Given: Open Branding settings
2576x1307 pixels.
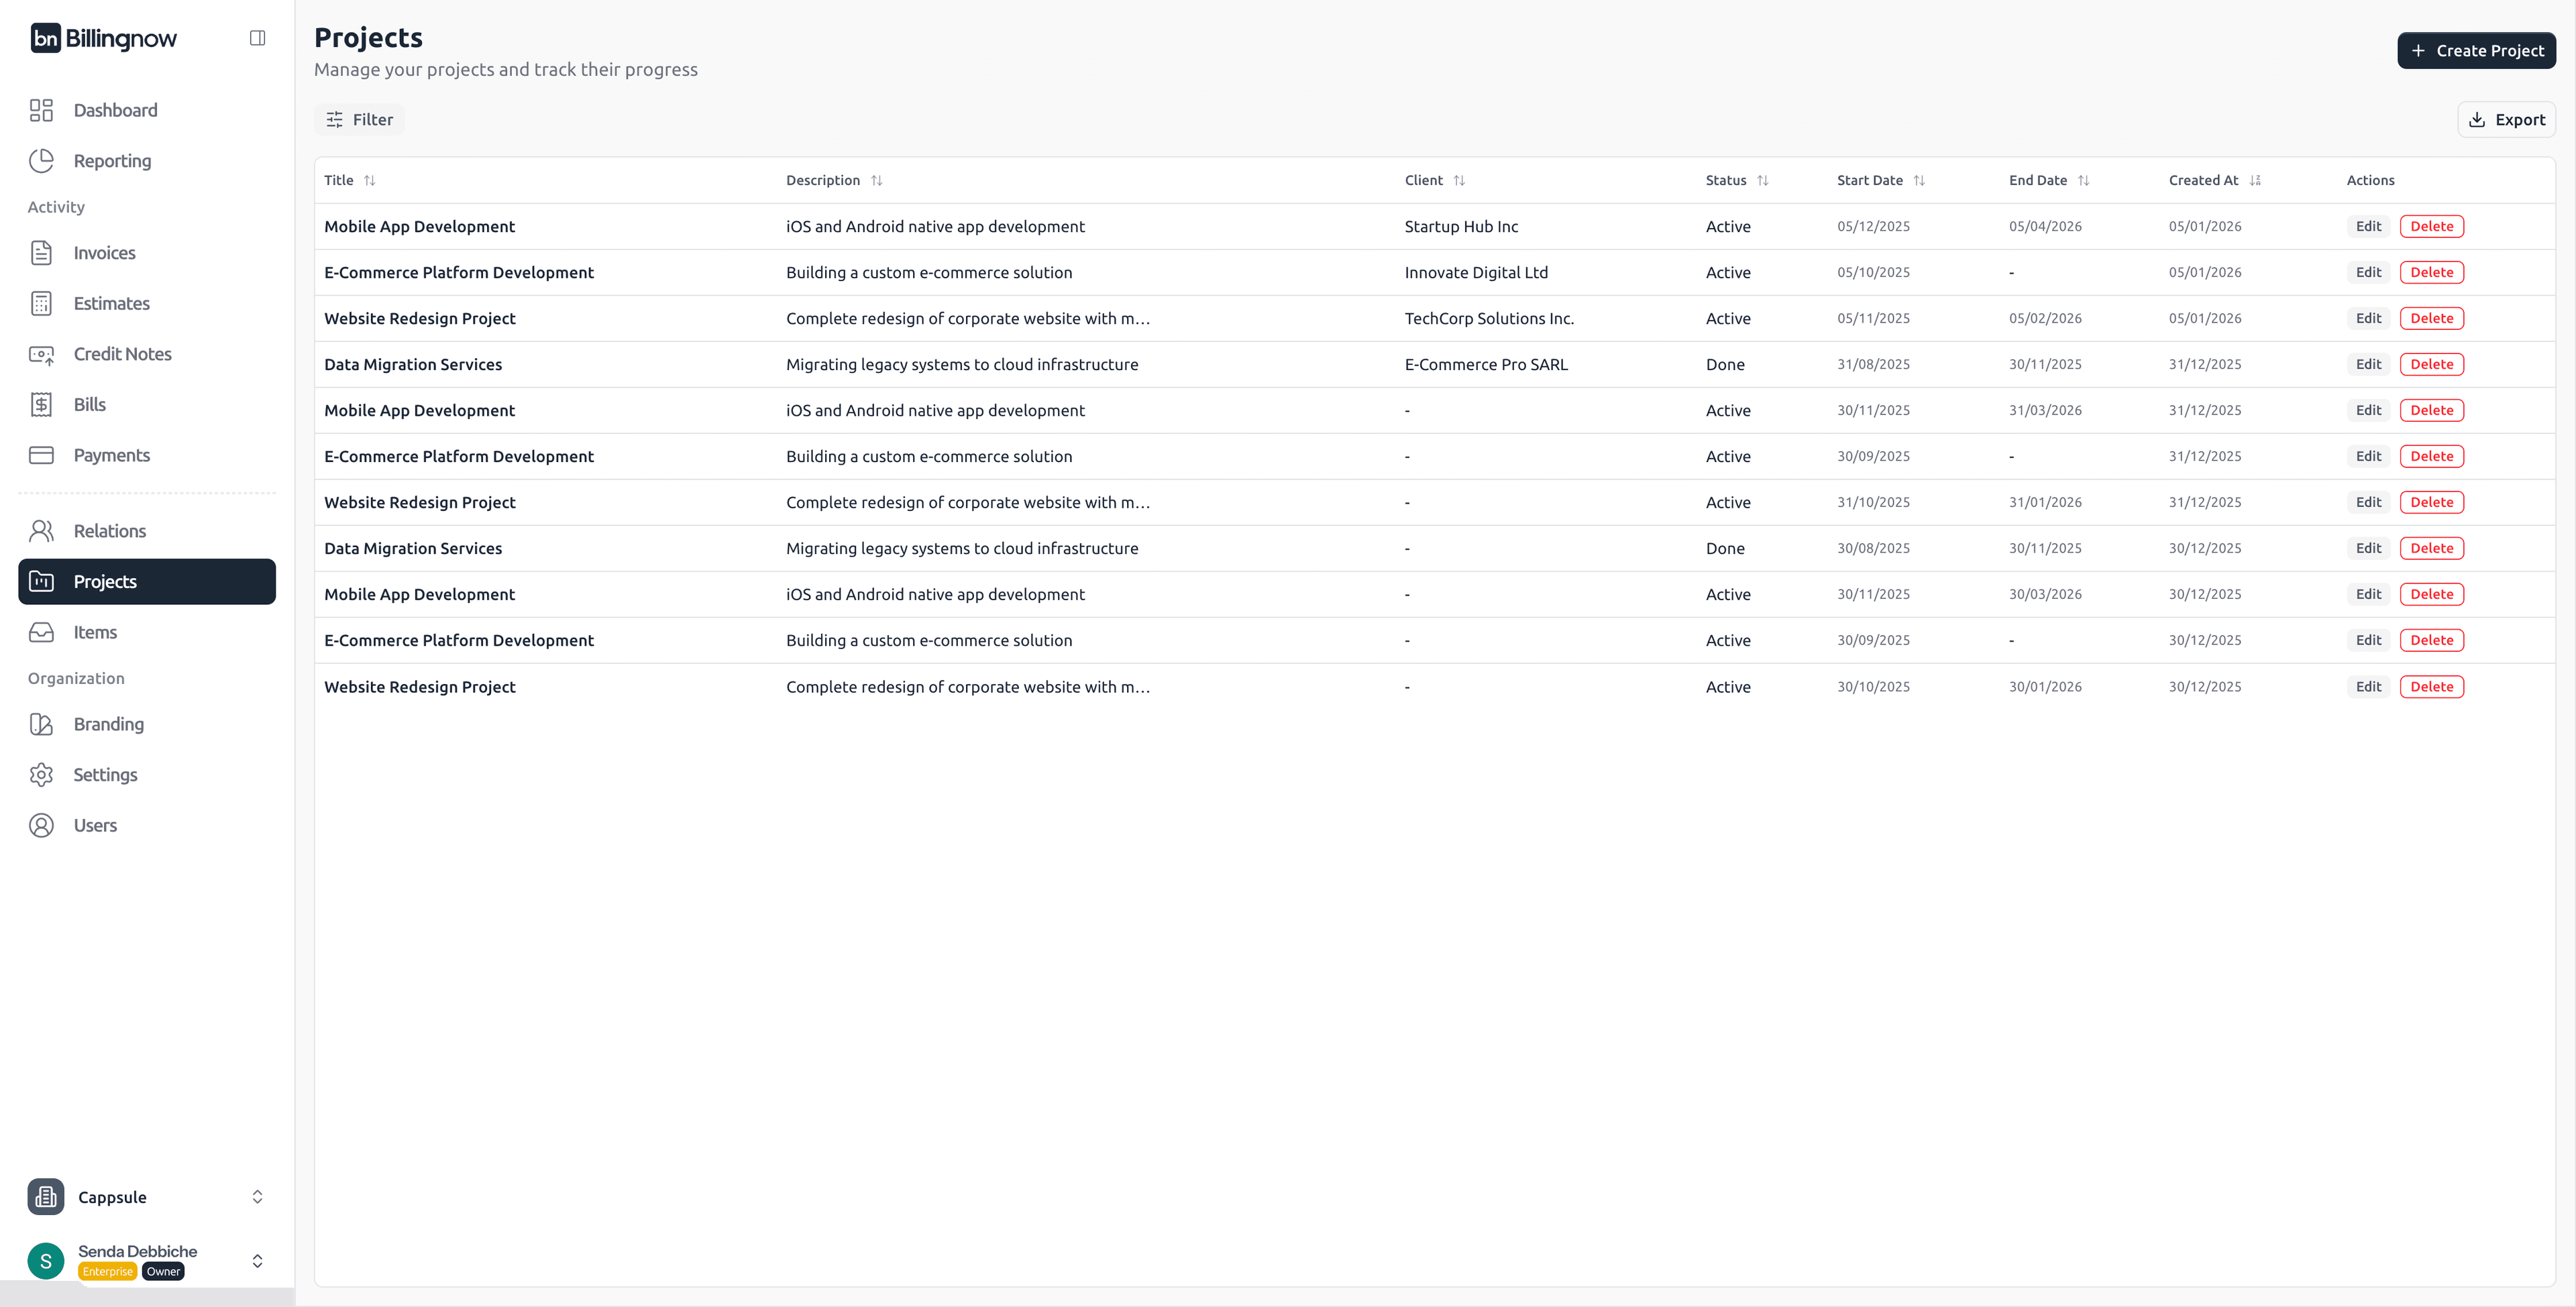Looking at the screenshot, I should pos(107,724).
